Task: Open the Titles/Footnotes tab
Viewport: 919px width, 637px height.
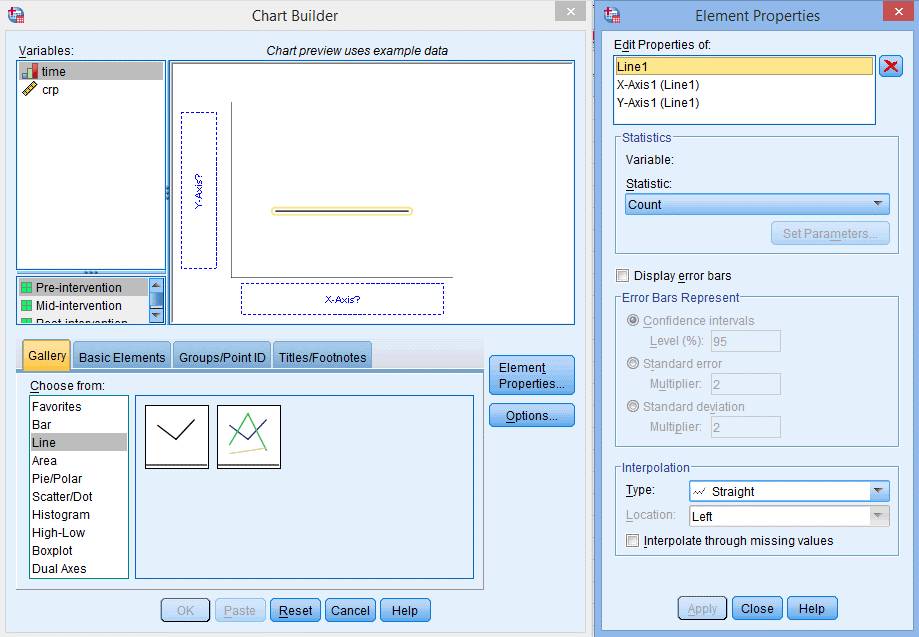Action: coord(322,357)
